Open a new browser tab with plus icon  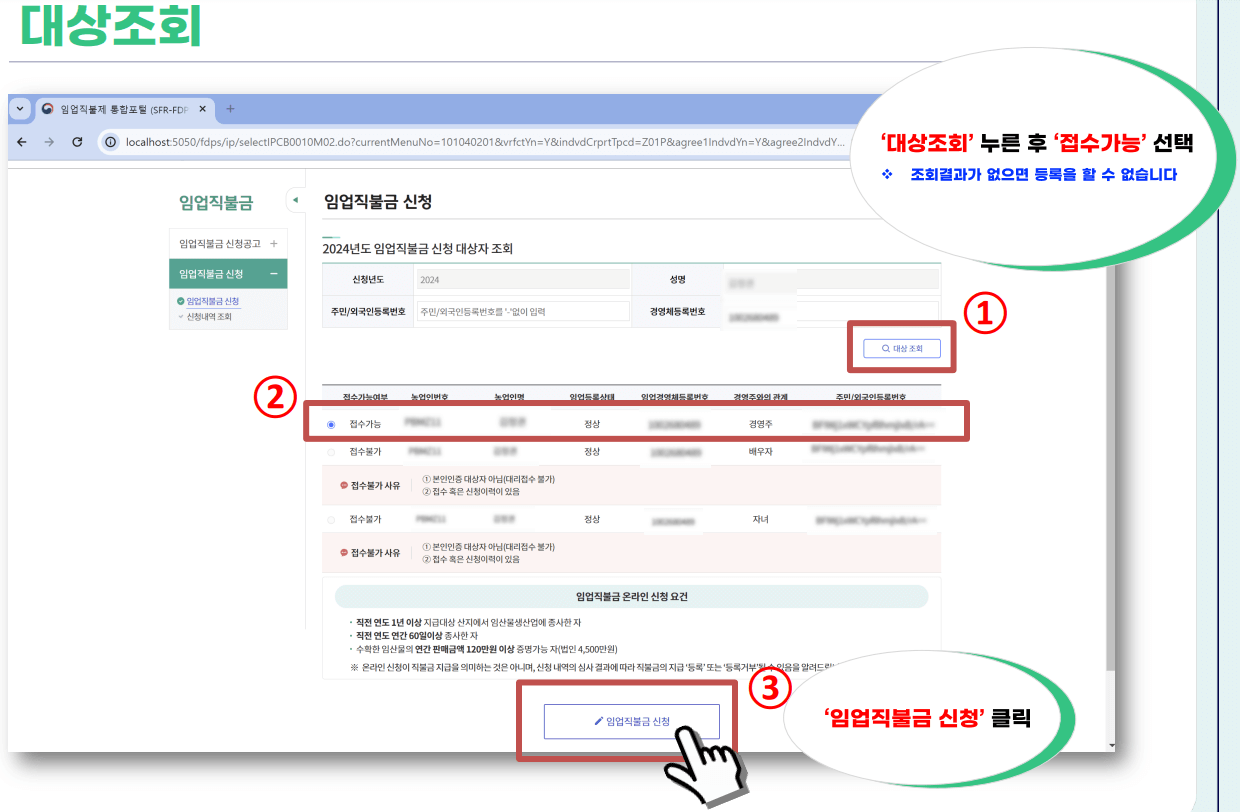(x=230, y=108)
